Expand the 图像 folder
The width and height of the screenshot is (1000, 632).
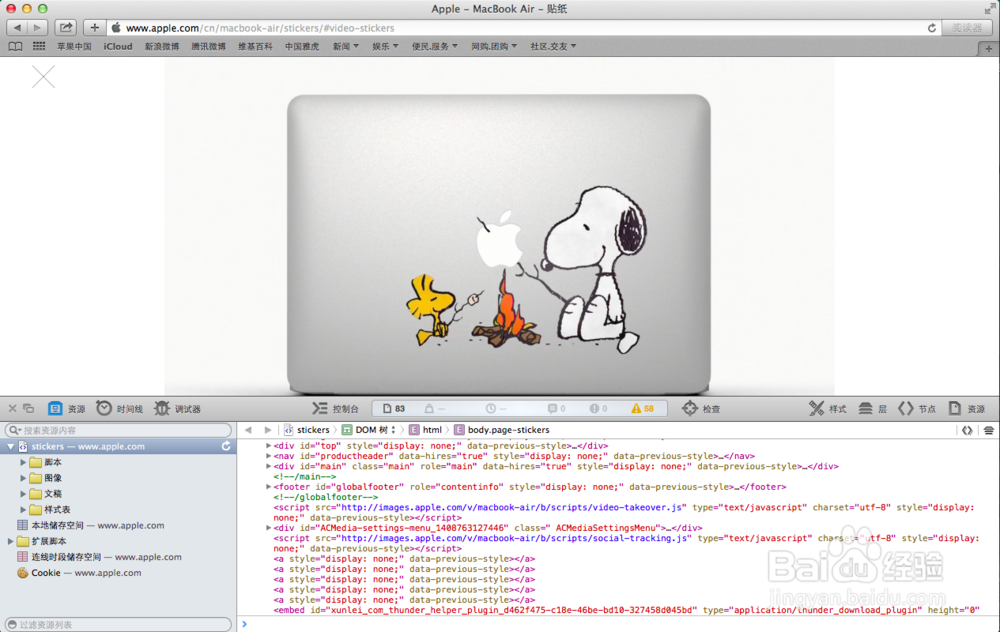click(x=23, y=478)
